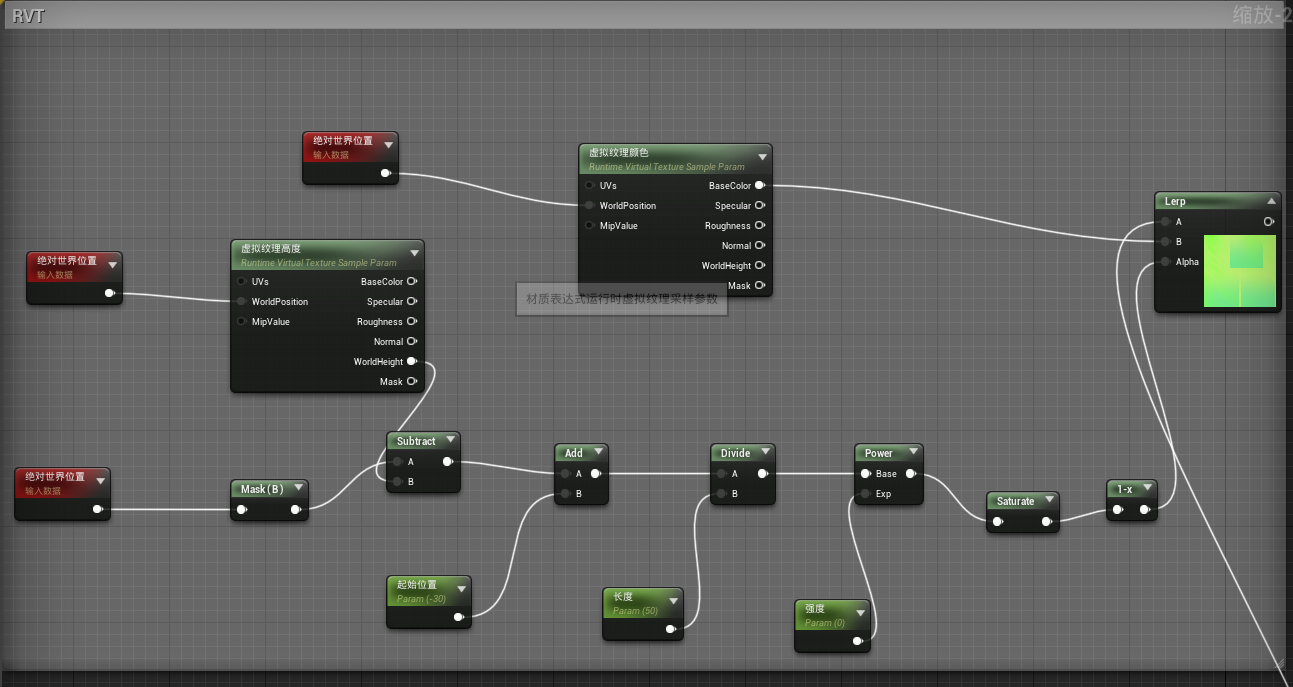Toggle the Saturate node expand arrow
Screen dimensions: 1293x687
coord(1049,500)
